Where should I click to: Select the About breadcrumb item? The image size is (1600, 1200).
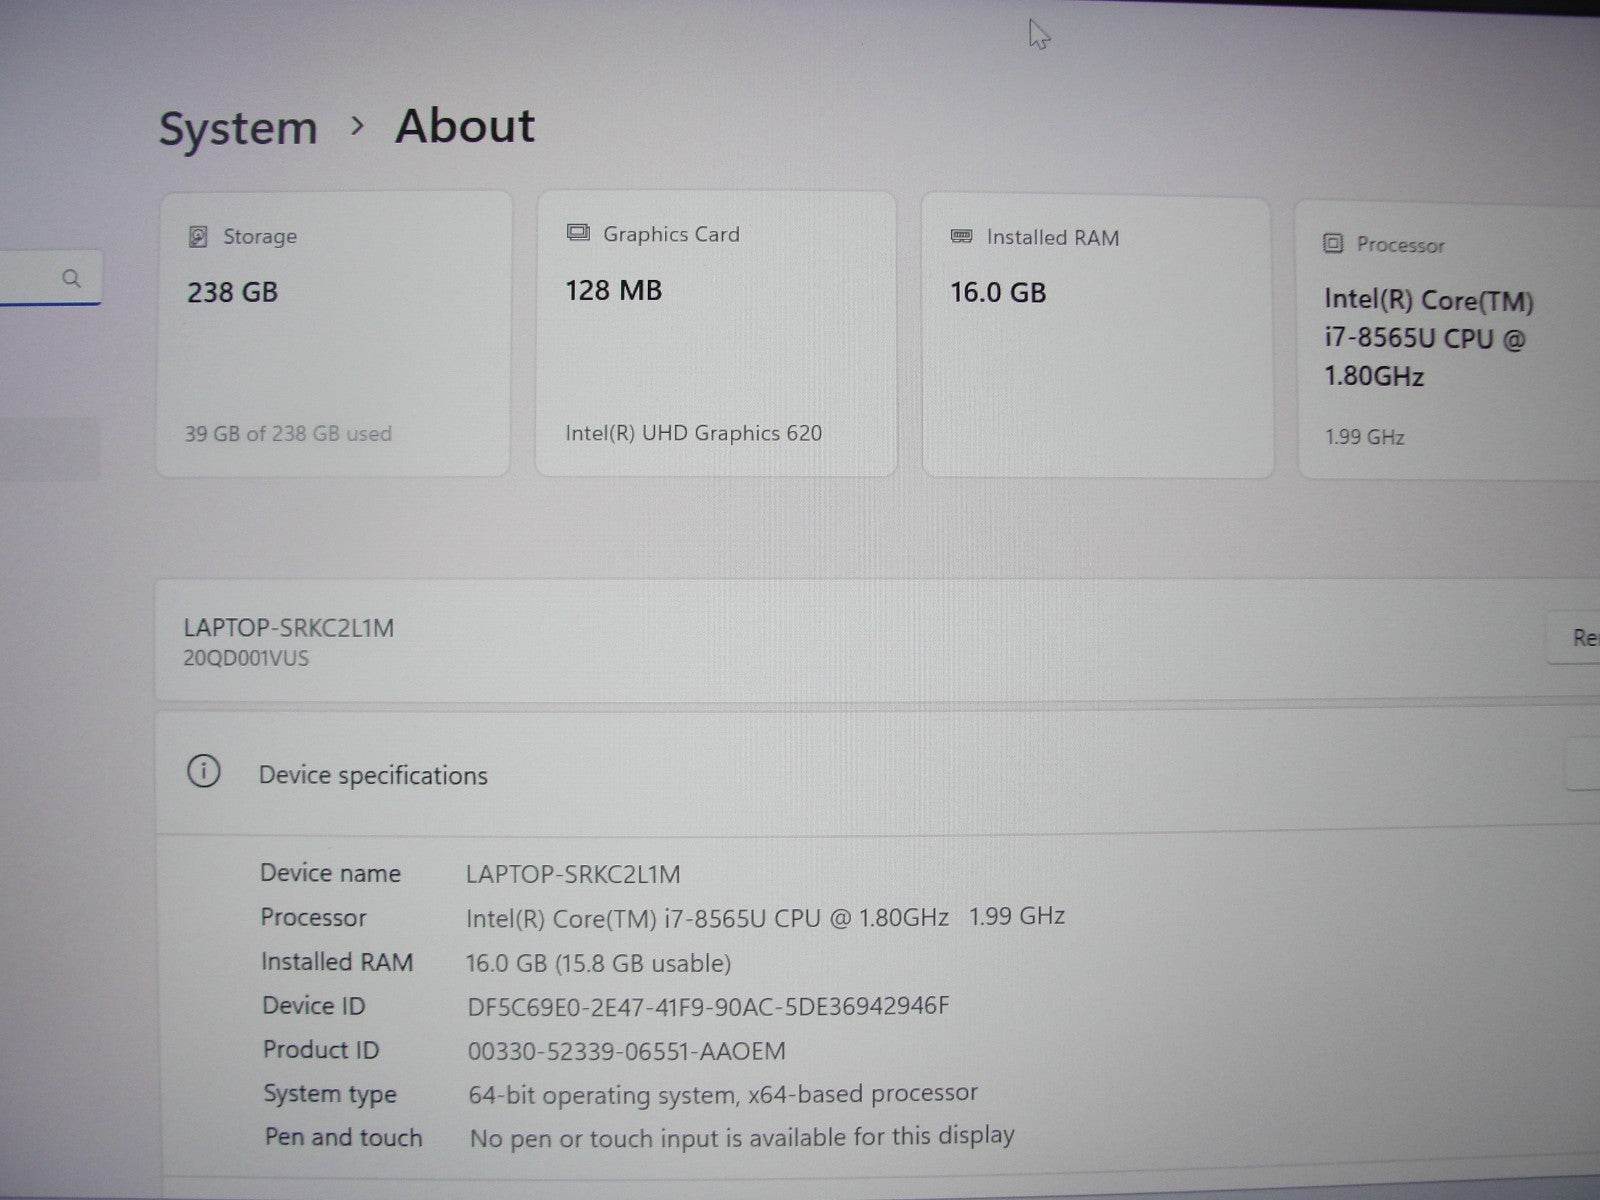(464, 126)
